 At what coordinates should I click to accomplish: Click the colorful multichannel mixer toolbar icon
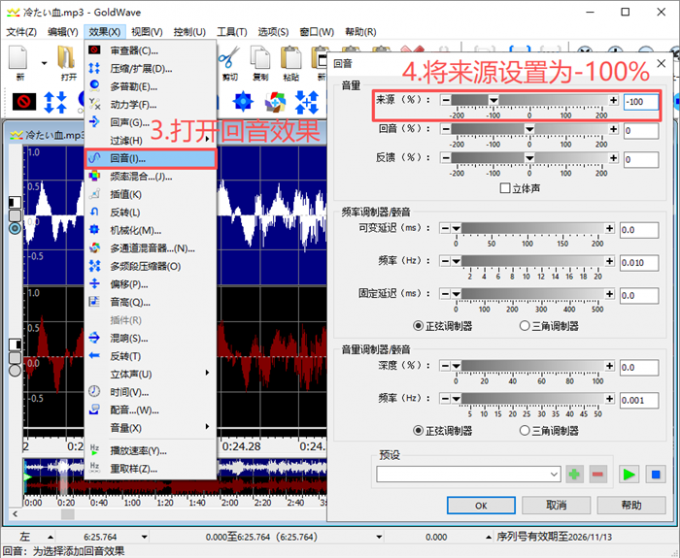[275, 102]
